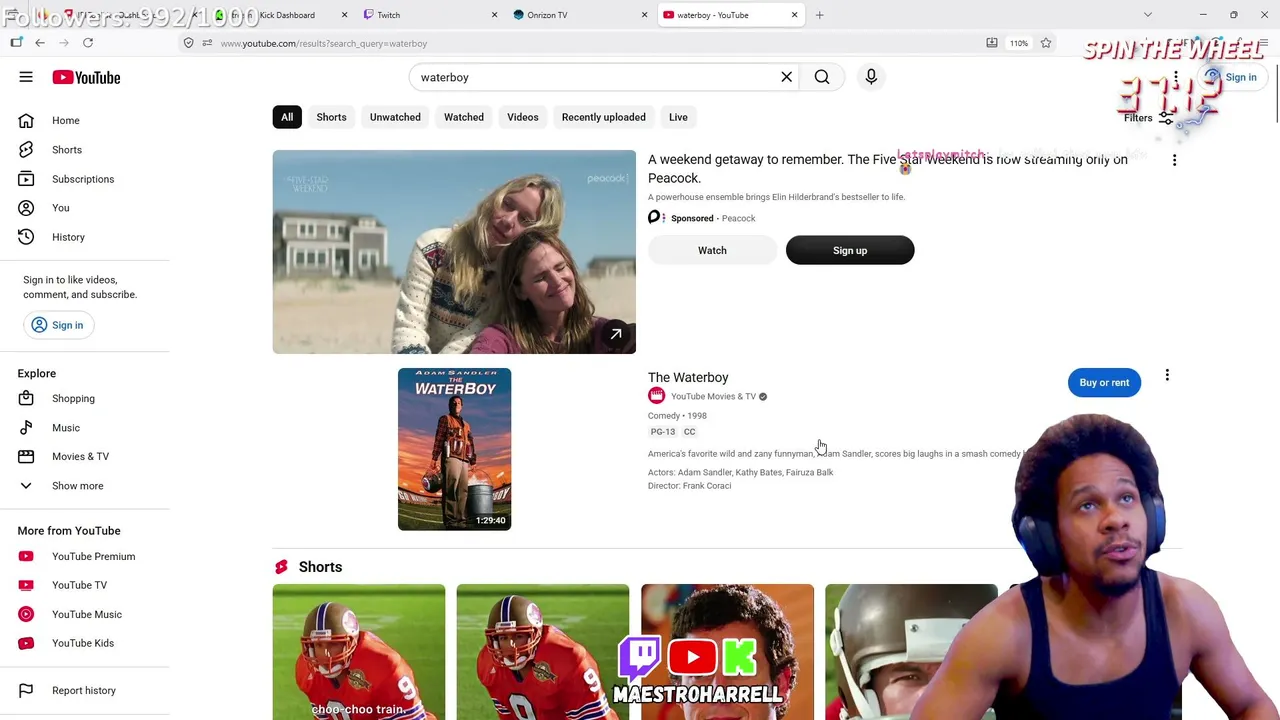Open YouTube Kids link
The height and width of the screenshot is (720, 1280).
point(85,643)
